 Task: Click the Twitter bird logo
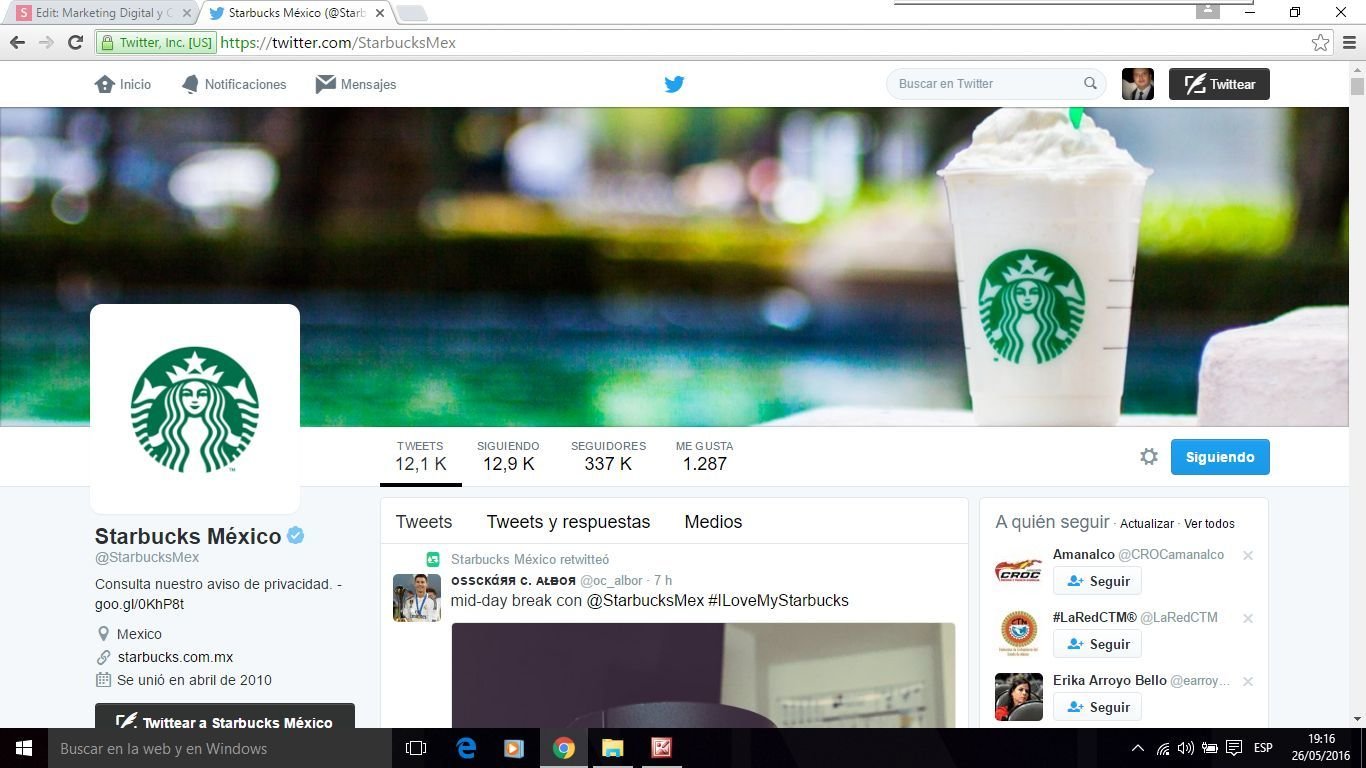coord(674,84)
